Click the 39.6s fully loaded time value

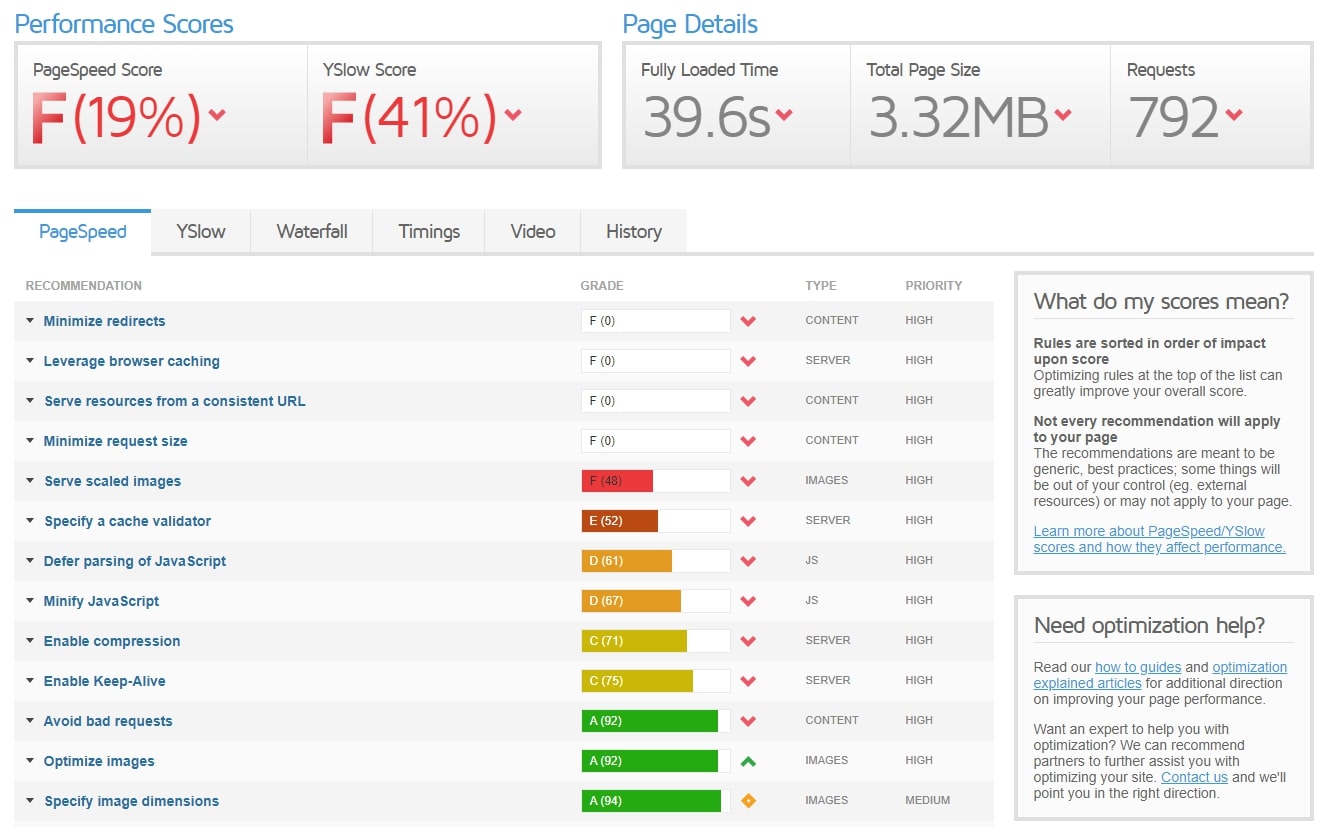(706, 116)
